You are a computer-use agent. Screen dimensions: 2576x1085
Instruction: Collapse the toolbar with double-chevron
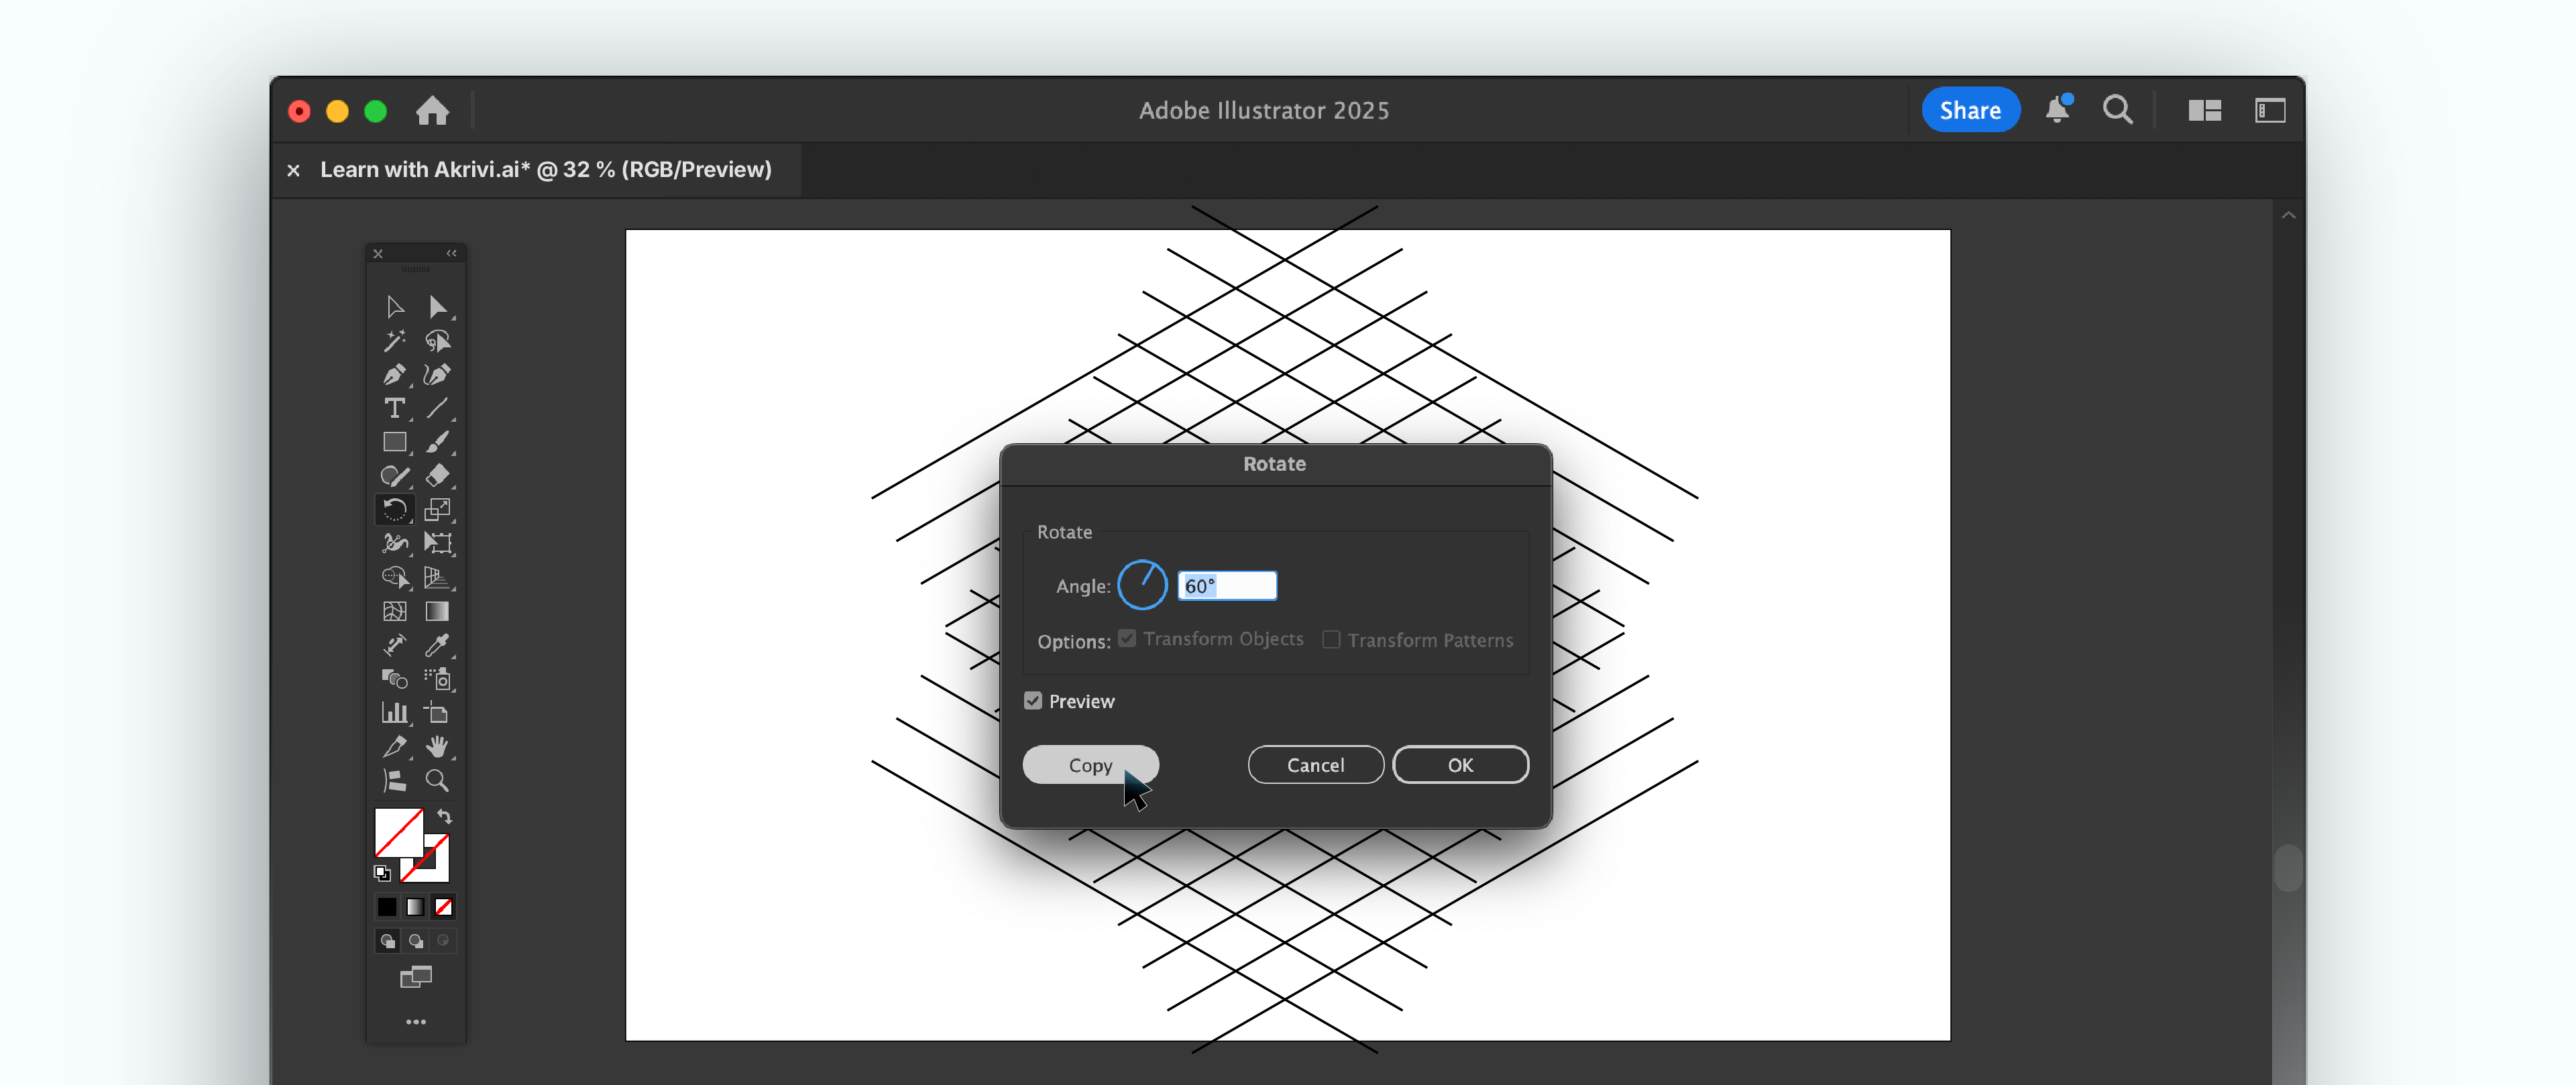pyautogui.click(x=452, y=254)
